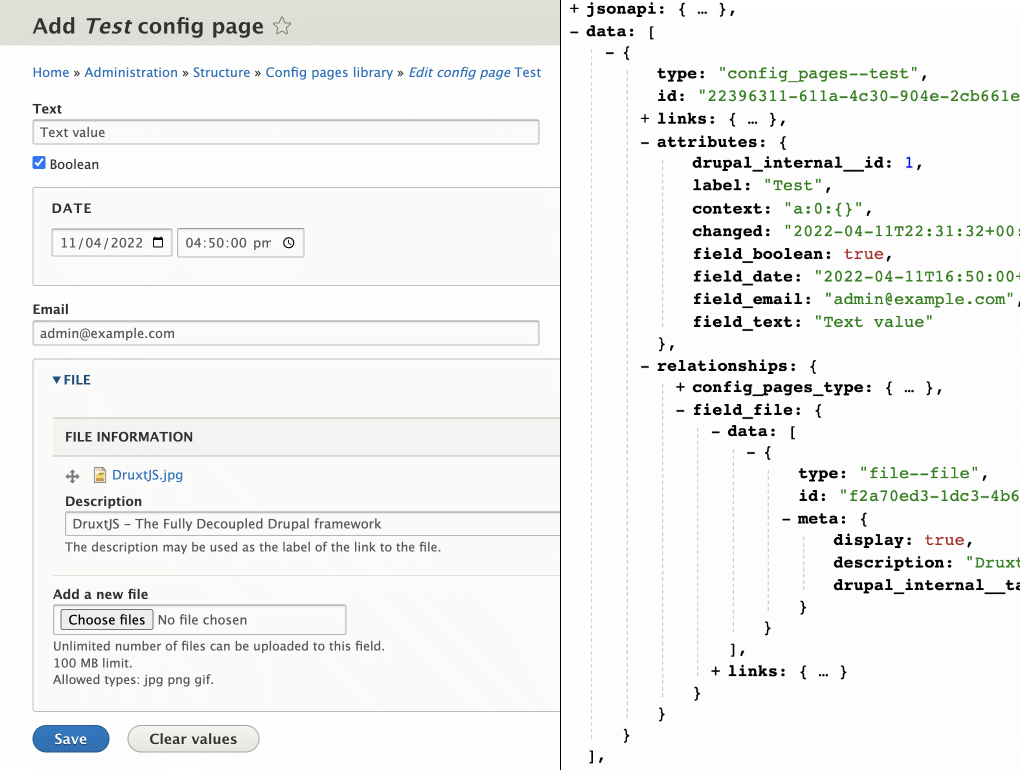Open Administration breadcrumb link
This screenshot has height=770, width=1020.
(131, 72)
